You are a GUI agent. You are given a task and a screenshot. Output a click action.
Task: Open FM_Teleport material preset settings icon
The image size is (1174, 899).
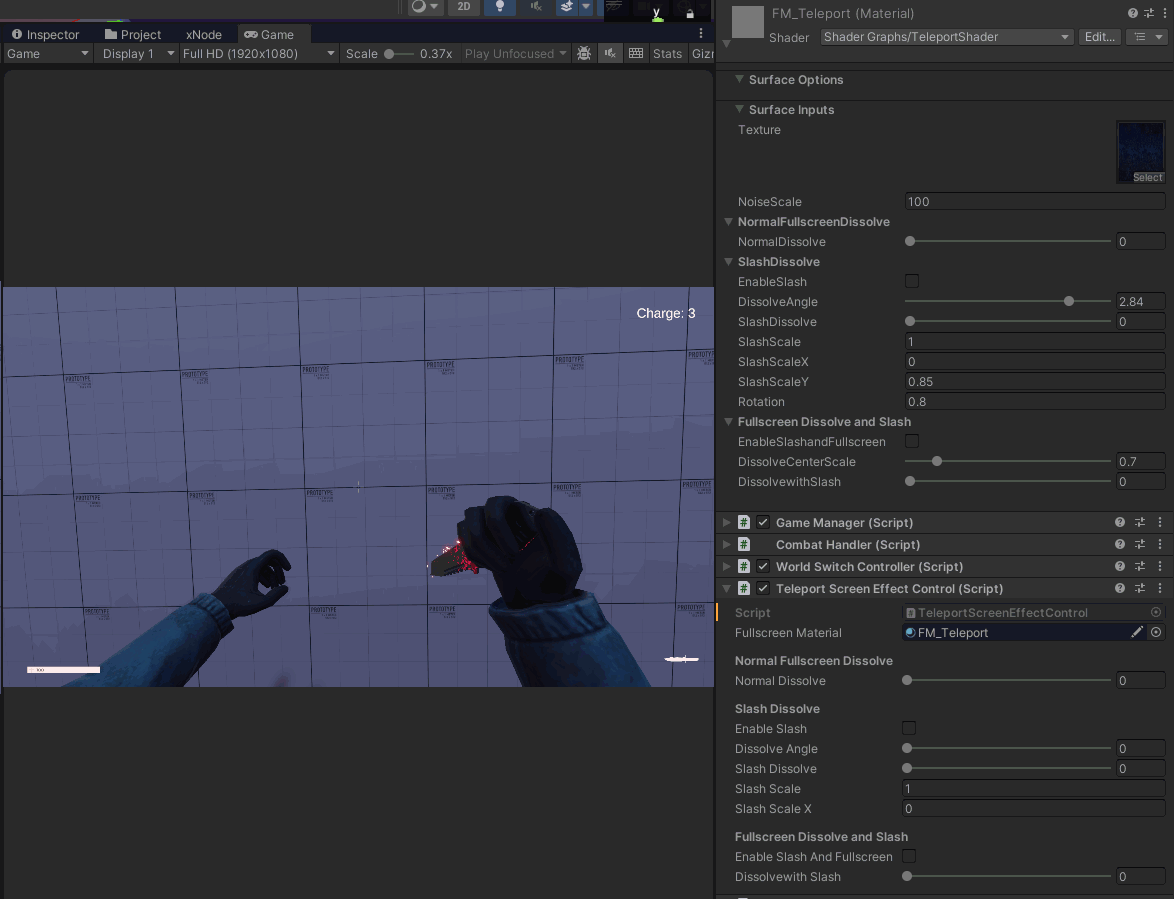point(1149,13)
